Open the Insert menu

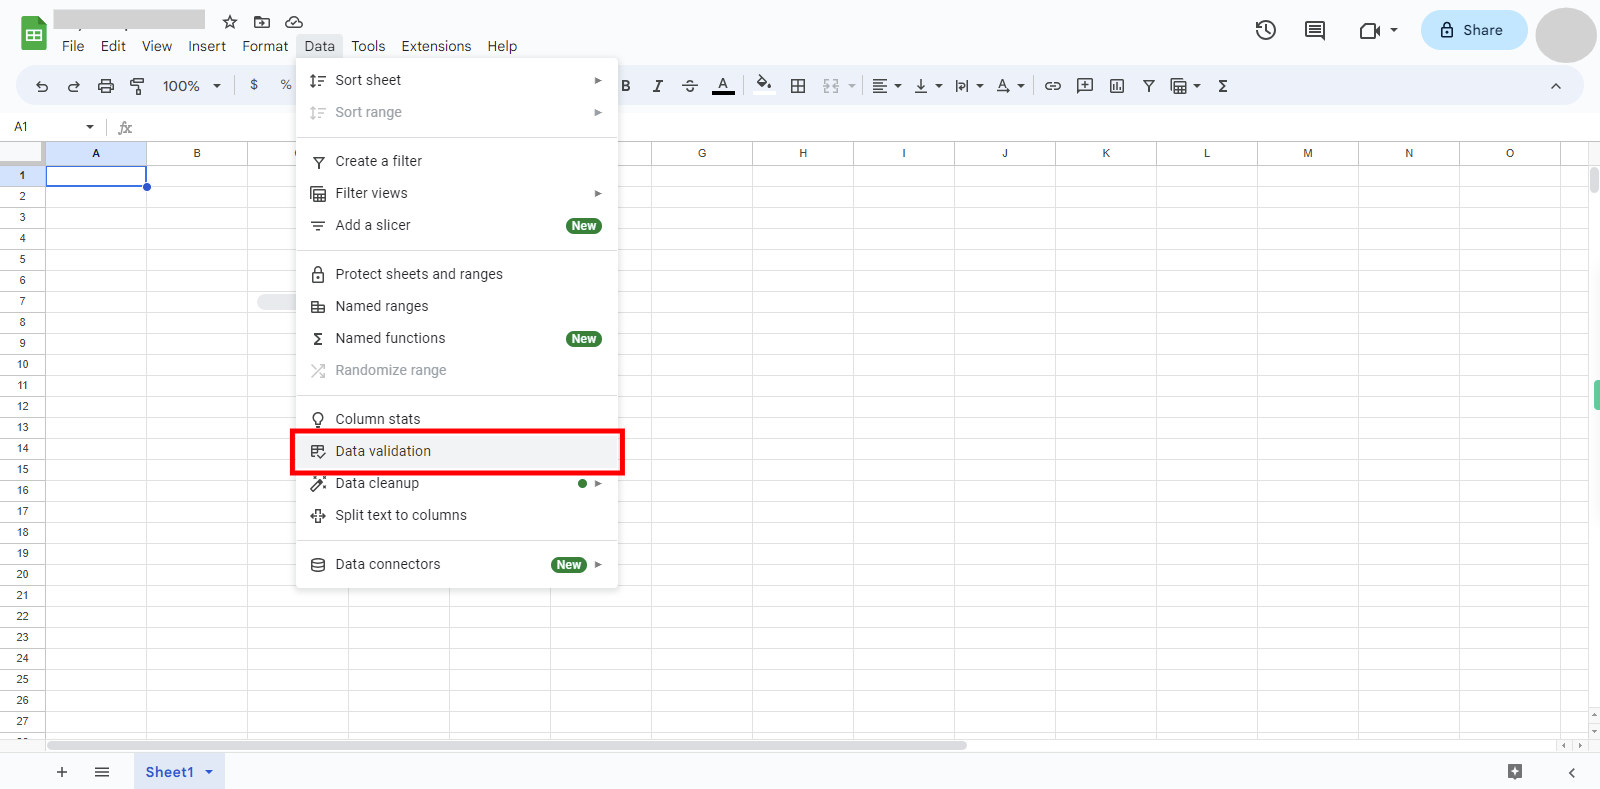click(x=207, y=46)
